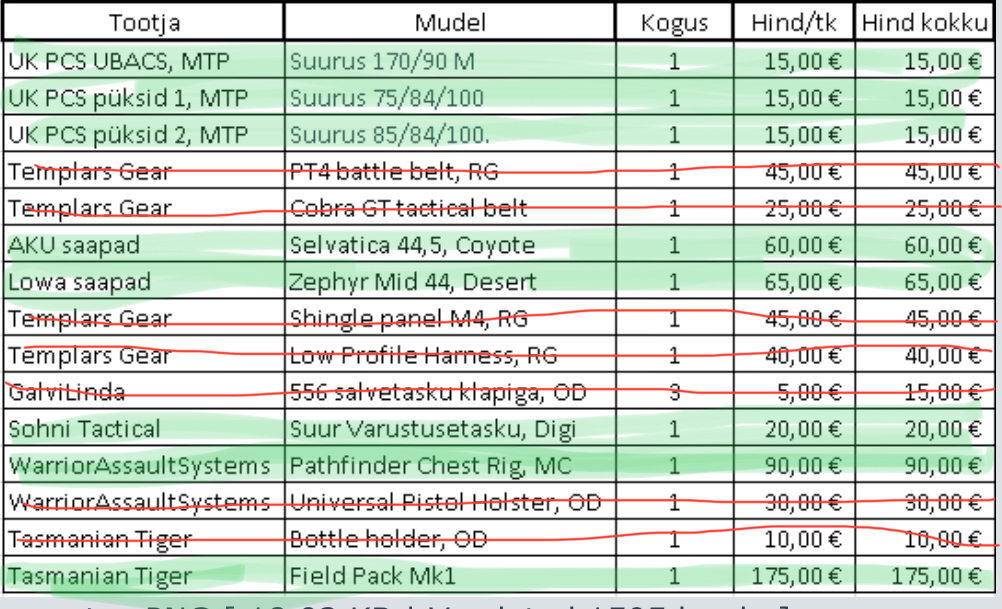Select the "GalviLinda" manufacturer cell

tap(66, 392)
